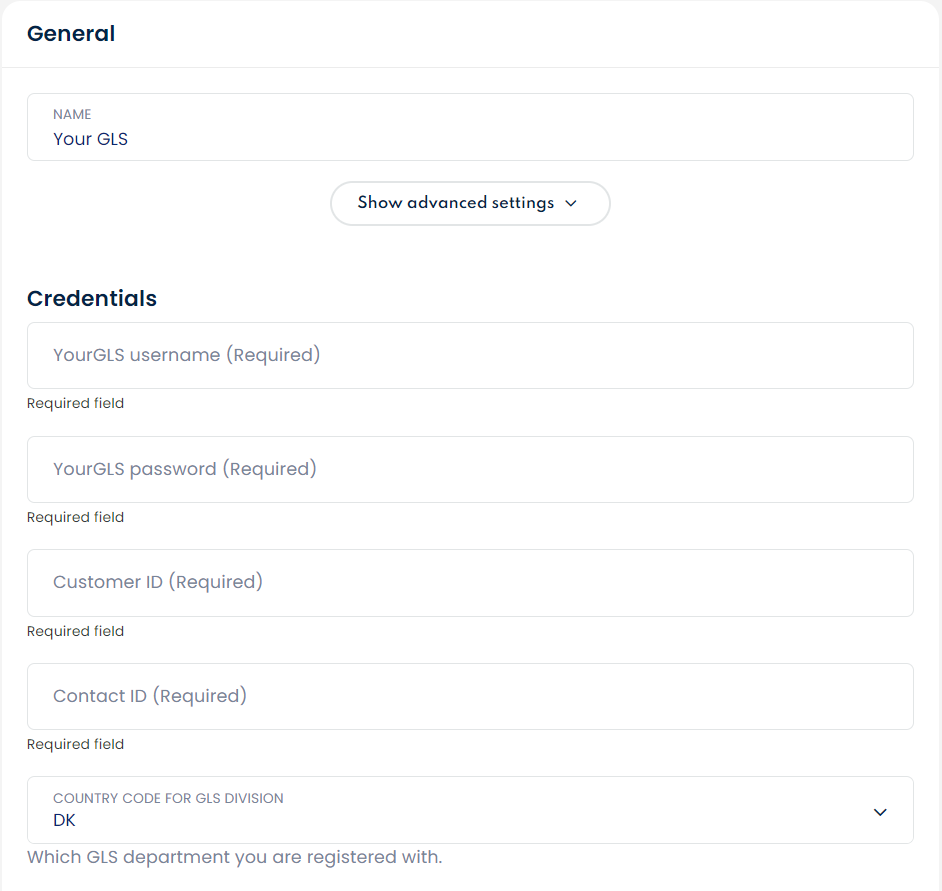Click into the Contact ID field
942x891 pixels.
470,696
